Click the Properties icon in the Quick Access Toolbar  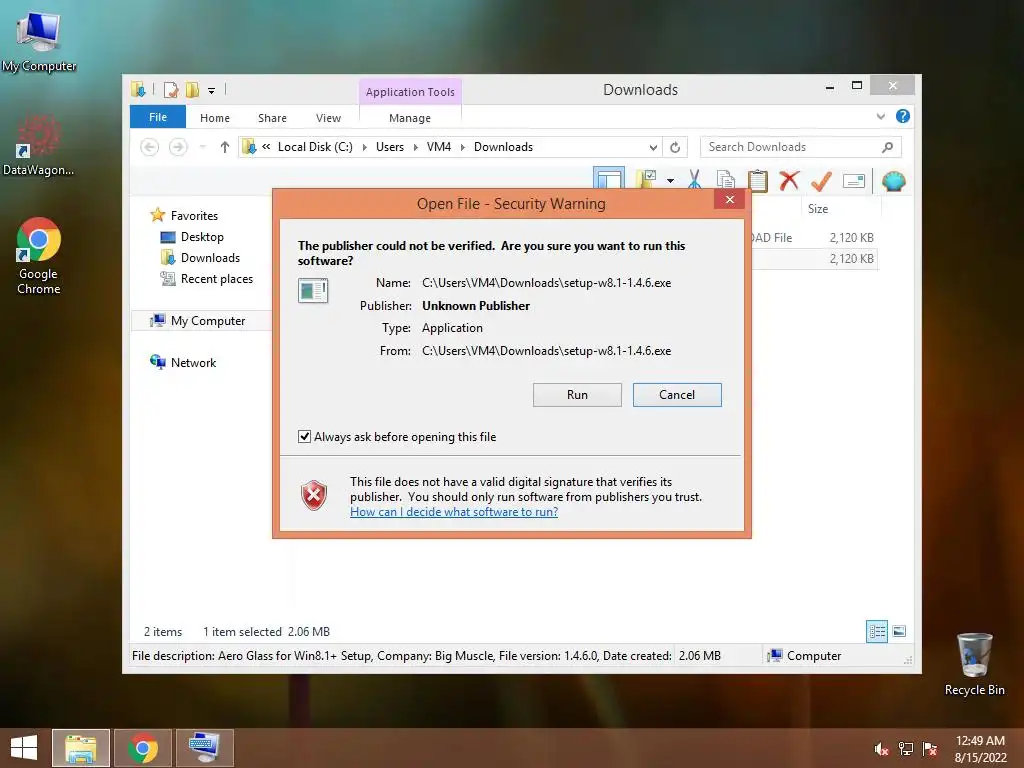pyautogui.click(x=170, y=89)
